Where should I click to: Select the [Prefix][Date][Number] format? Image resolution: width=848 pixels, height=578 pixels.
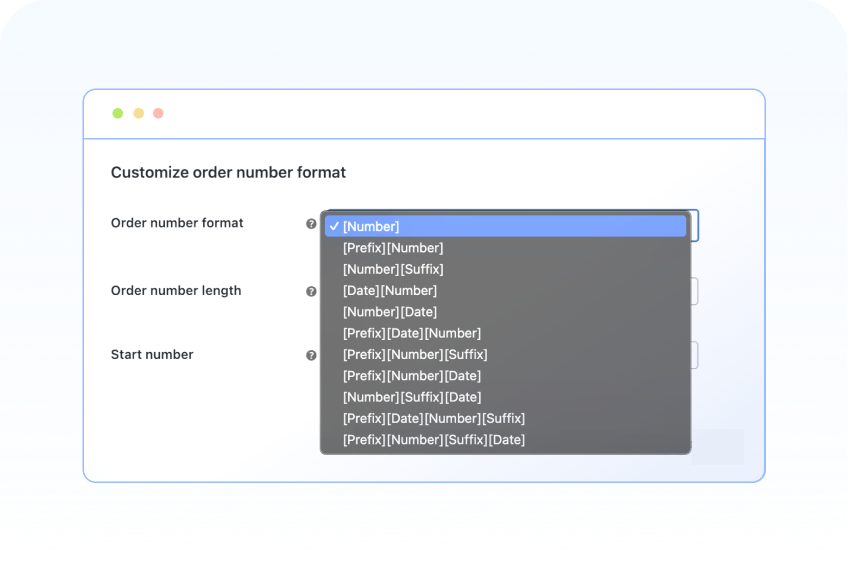point(505,333)
